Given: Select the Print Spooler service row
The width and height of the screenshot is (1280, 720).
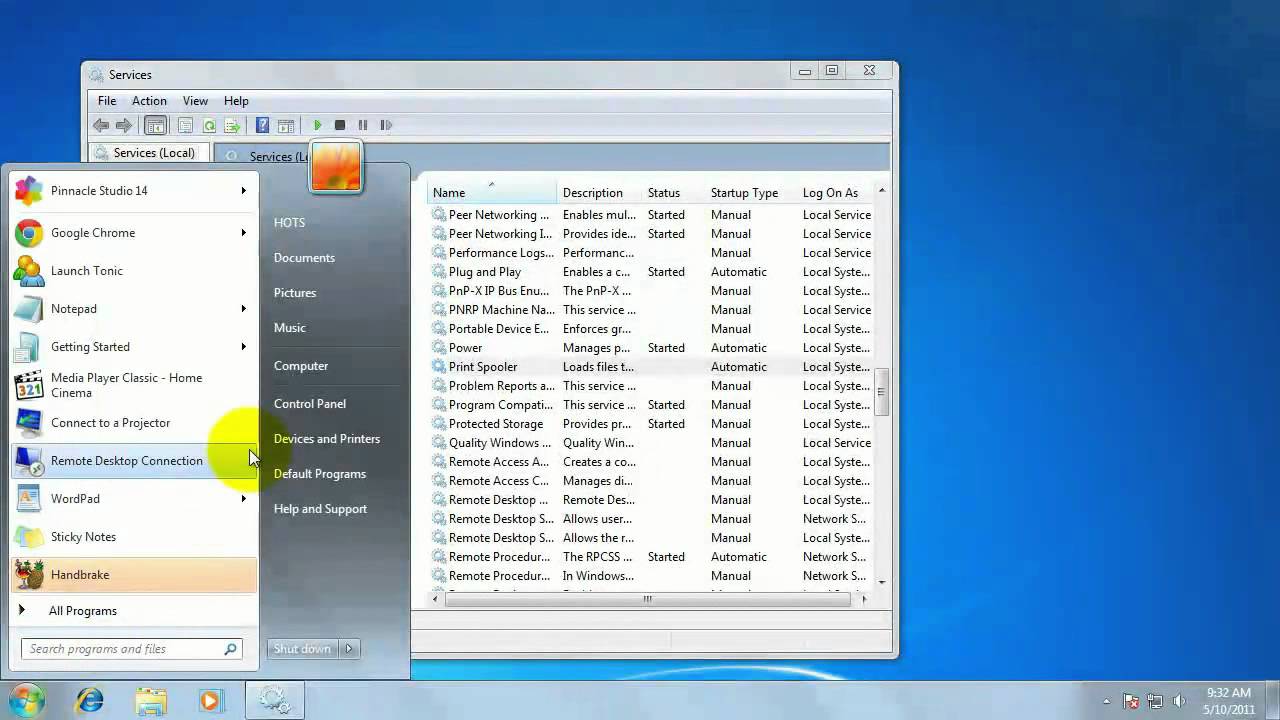Looking at the screenshot, I should (x=652, y=367).
